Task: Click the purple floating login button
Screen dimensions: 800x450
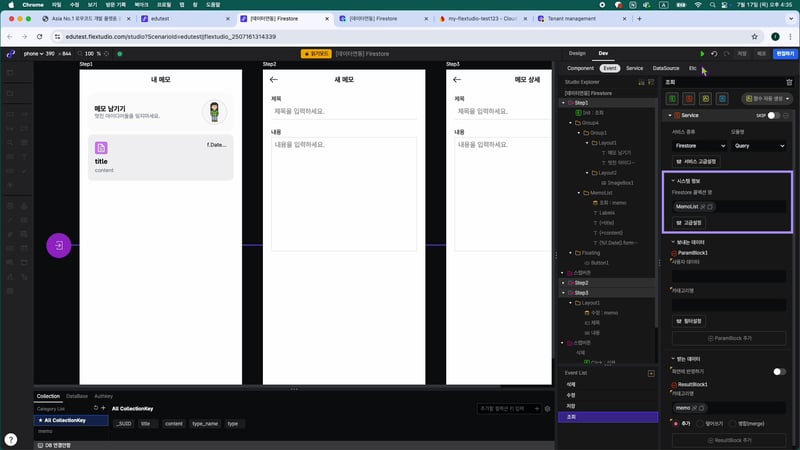Action: [x=59, y=245]
